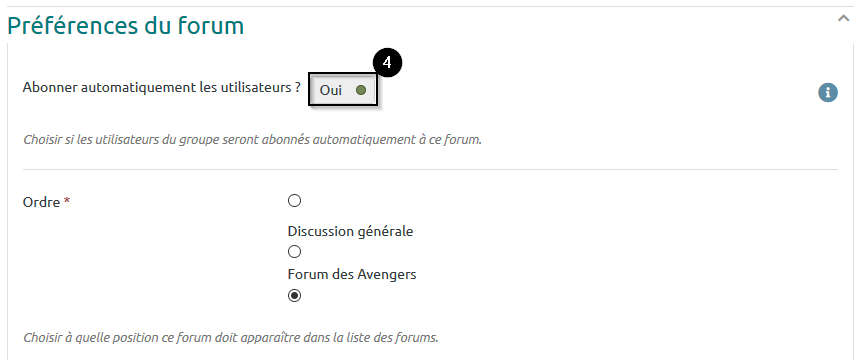Click the green status dot in the toggle
This screenshot has height=360, width=859.
(360, 90)
